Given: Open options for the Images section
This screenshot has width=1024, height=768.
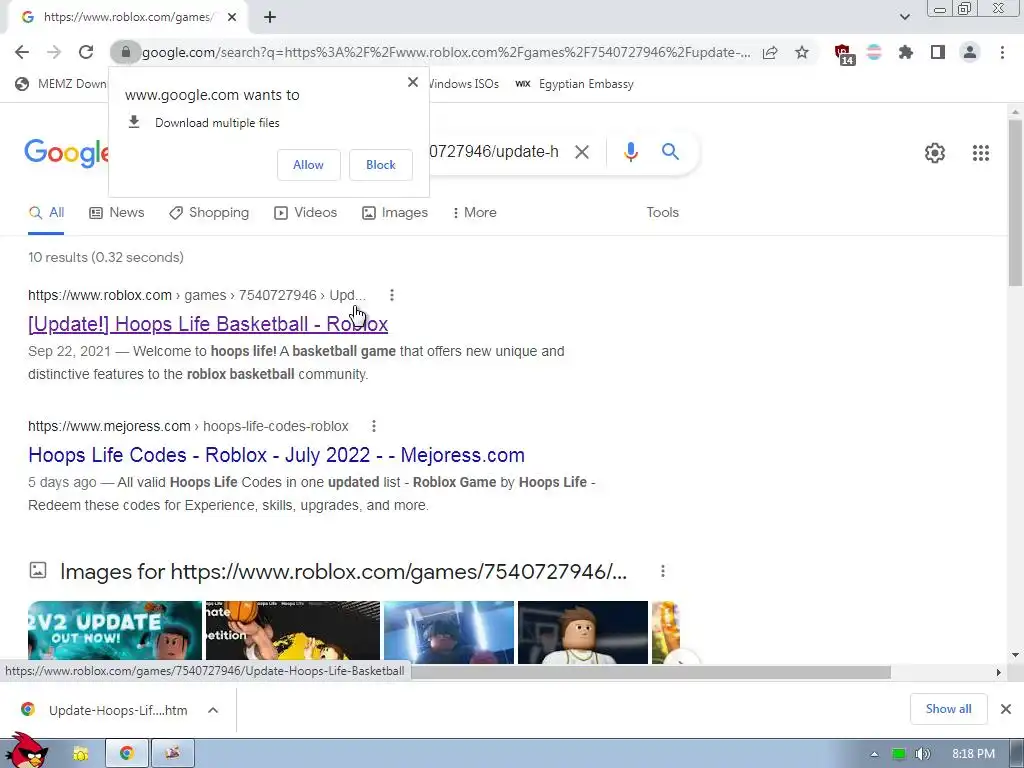Looking at the screenshot, I should tap(663, 571).
